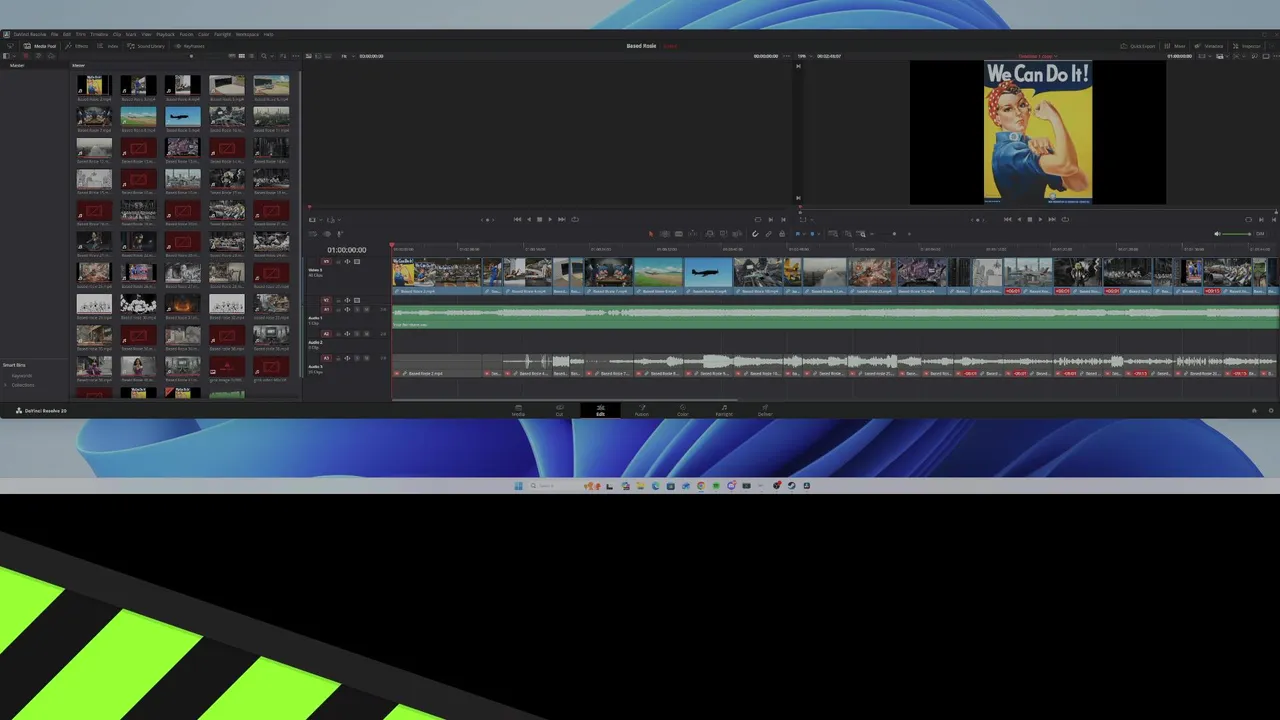Image resolution: width=1280 pixels, height=720 pixels.
Task: Toggle the DIM audio button
Action: [x=1260, y=234]
